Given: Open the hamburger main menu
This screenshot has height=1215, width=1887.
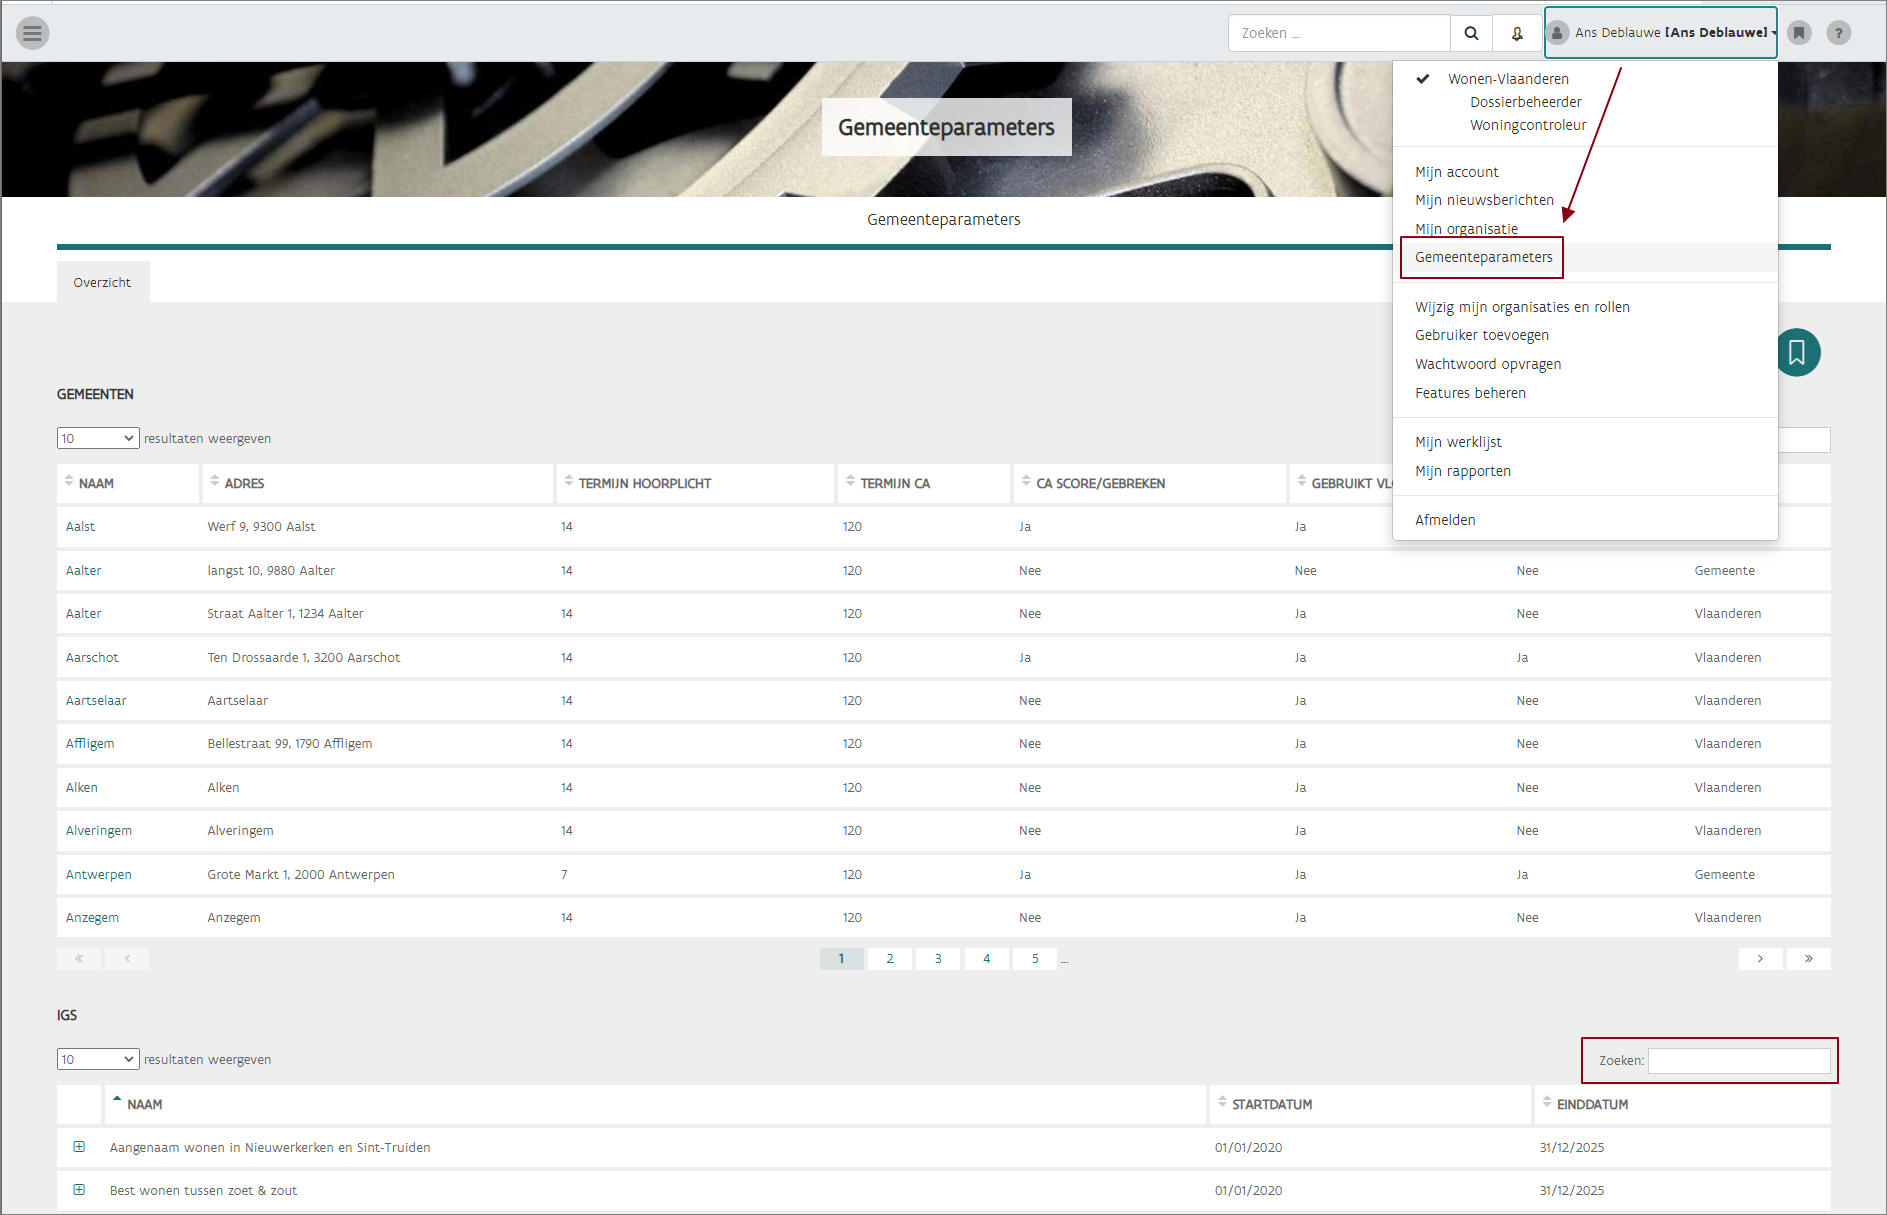Looking at the screenshot, I should pos(32,33).
